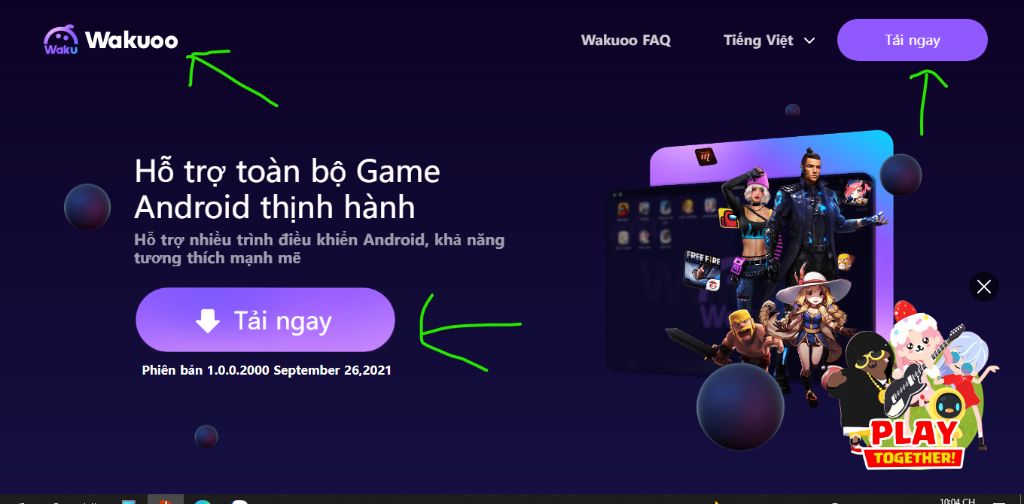Click the large Tải ngay download button
This screenshot has height=504, width=1024.
[265, 320]
